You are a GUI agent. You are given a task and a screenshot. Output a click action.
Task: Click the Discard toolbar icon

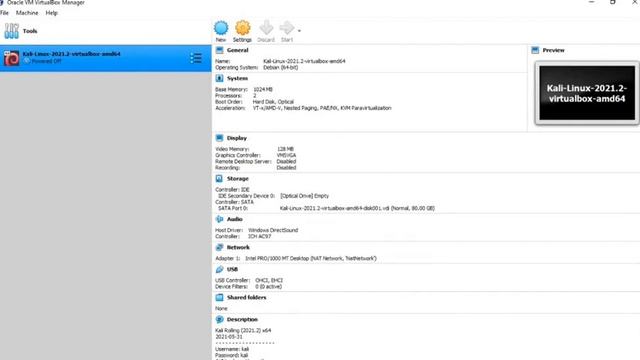tap(266, 28)
